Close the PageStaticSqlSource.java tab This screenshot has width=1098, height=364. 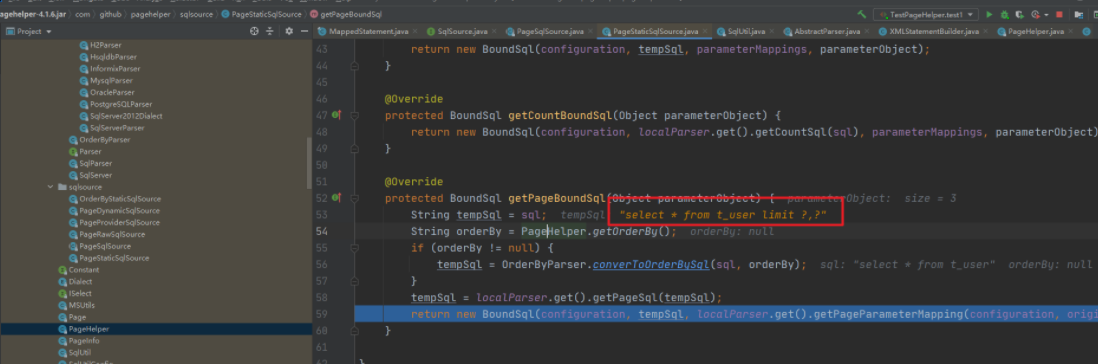(x=704, y=32)
